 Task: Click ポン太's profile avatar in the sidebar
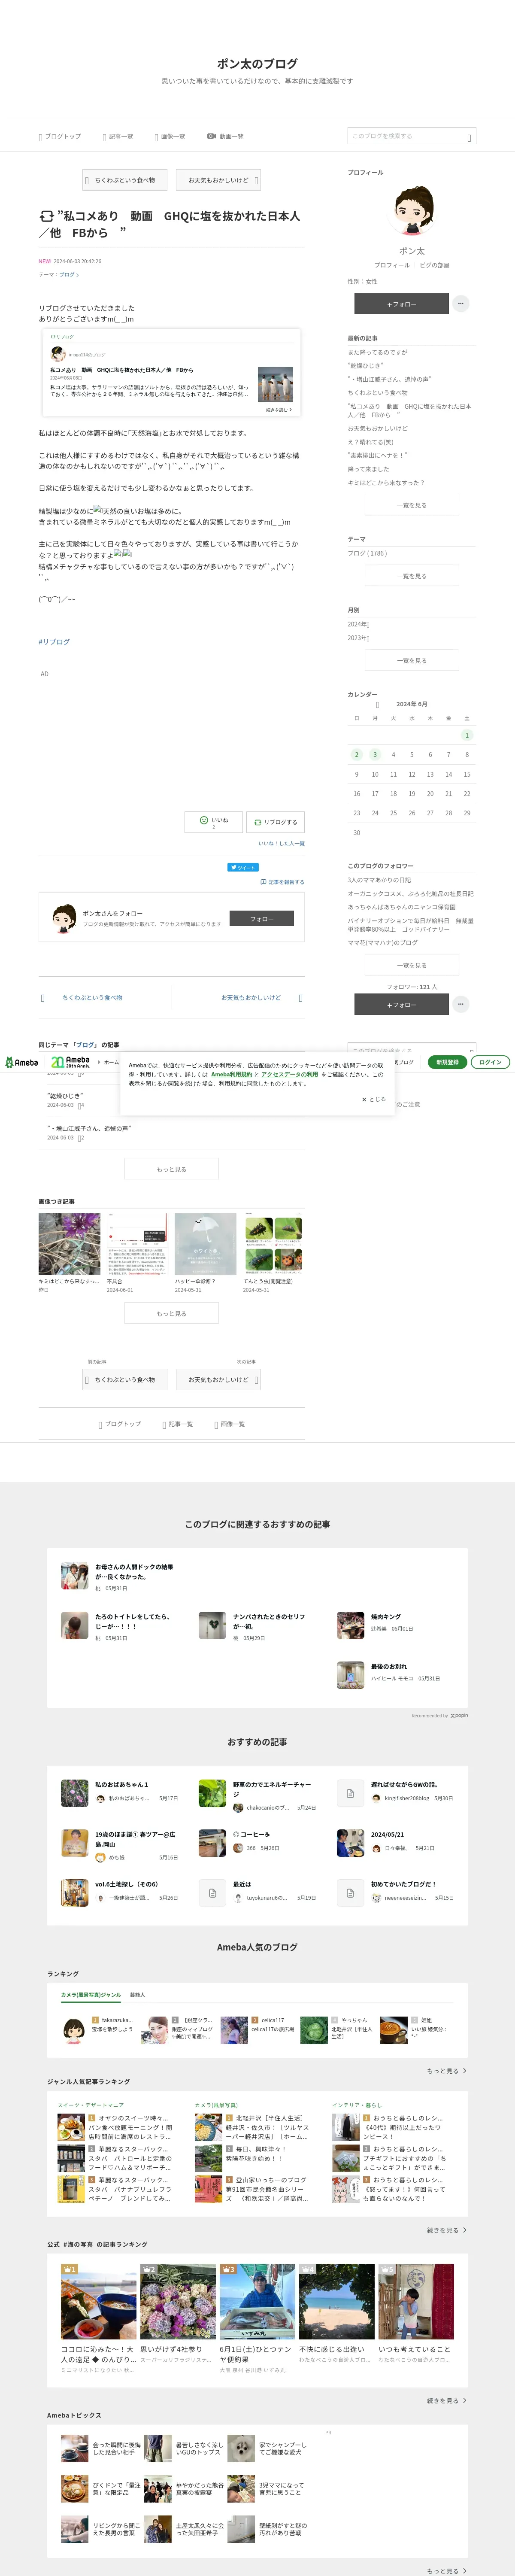(412, 211)
